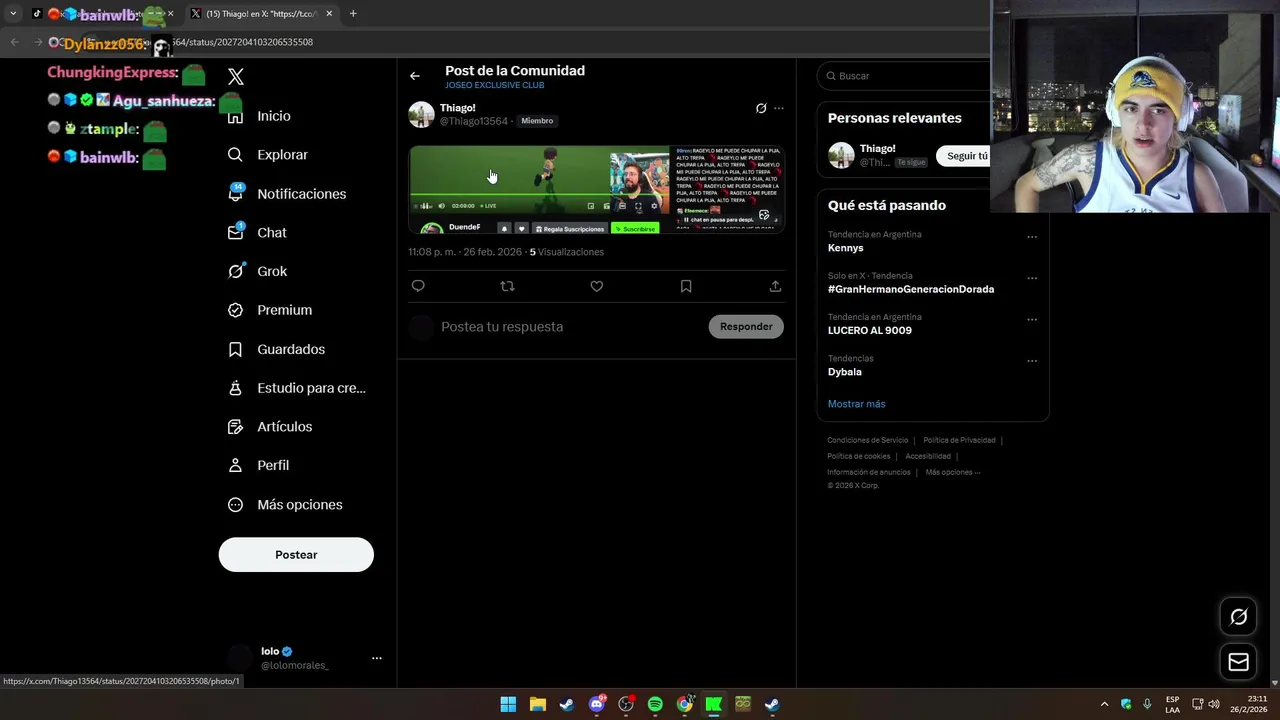The width and height of the screenshot is (1280, 720).
Task: Open the three-dot menu next to LUCERO AL 9009
Action: [1032, 320]
